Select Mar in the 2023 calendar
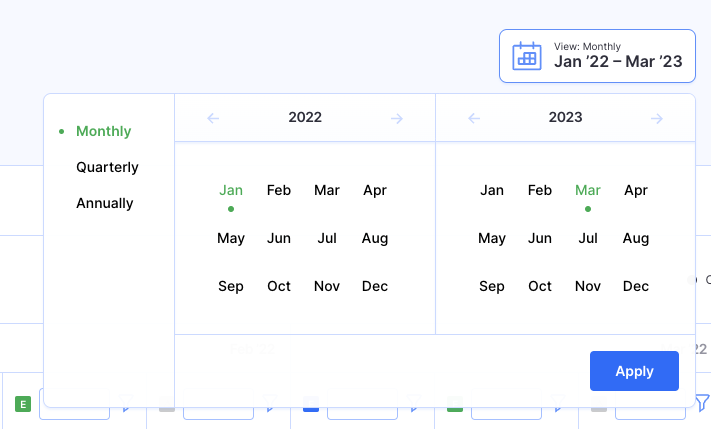Viewport: 711px width, 429px height. 588,190
